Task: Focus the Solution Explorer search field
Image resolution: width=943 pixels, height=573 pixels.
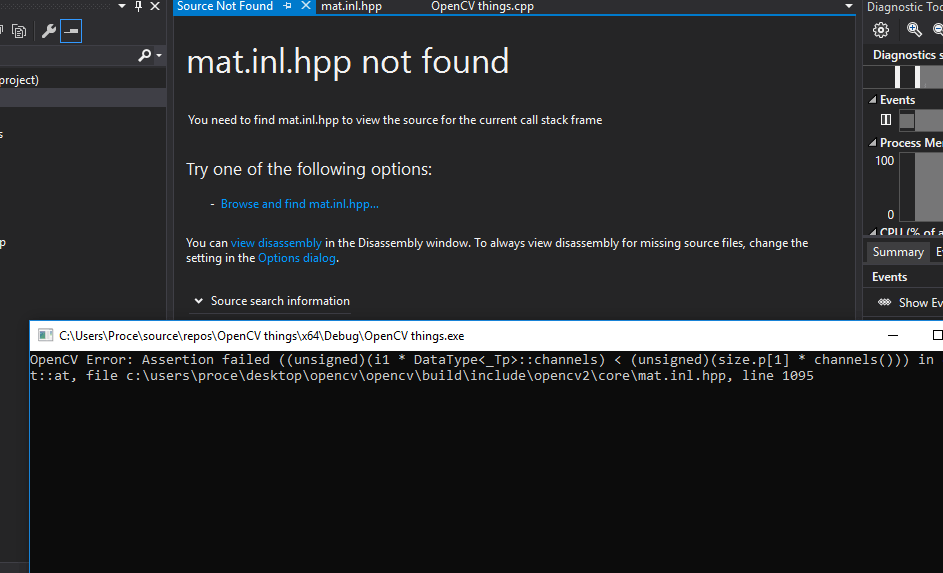Action: [67, 55]
